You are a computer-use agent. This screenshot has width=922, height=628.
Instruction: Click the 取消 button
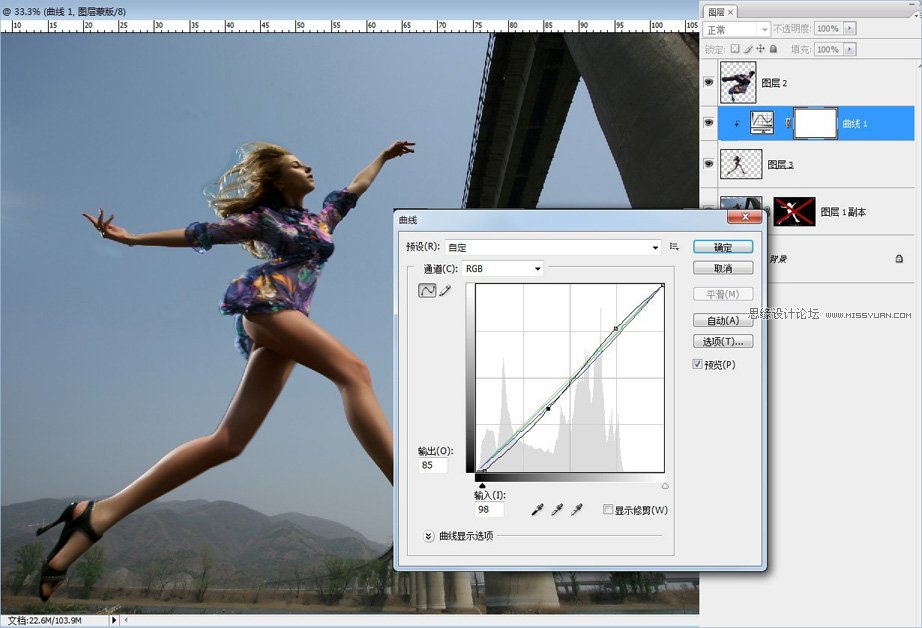click(x=723, y=268)
